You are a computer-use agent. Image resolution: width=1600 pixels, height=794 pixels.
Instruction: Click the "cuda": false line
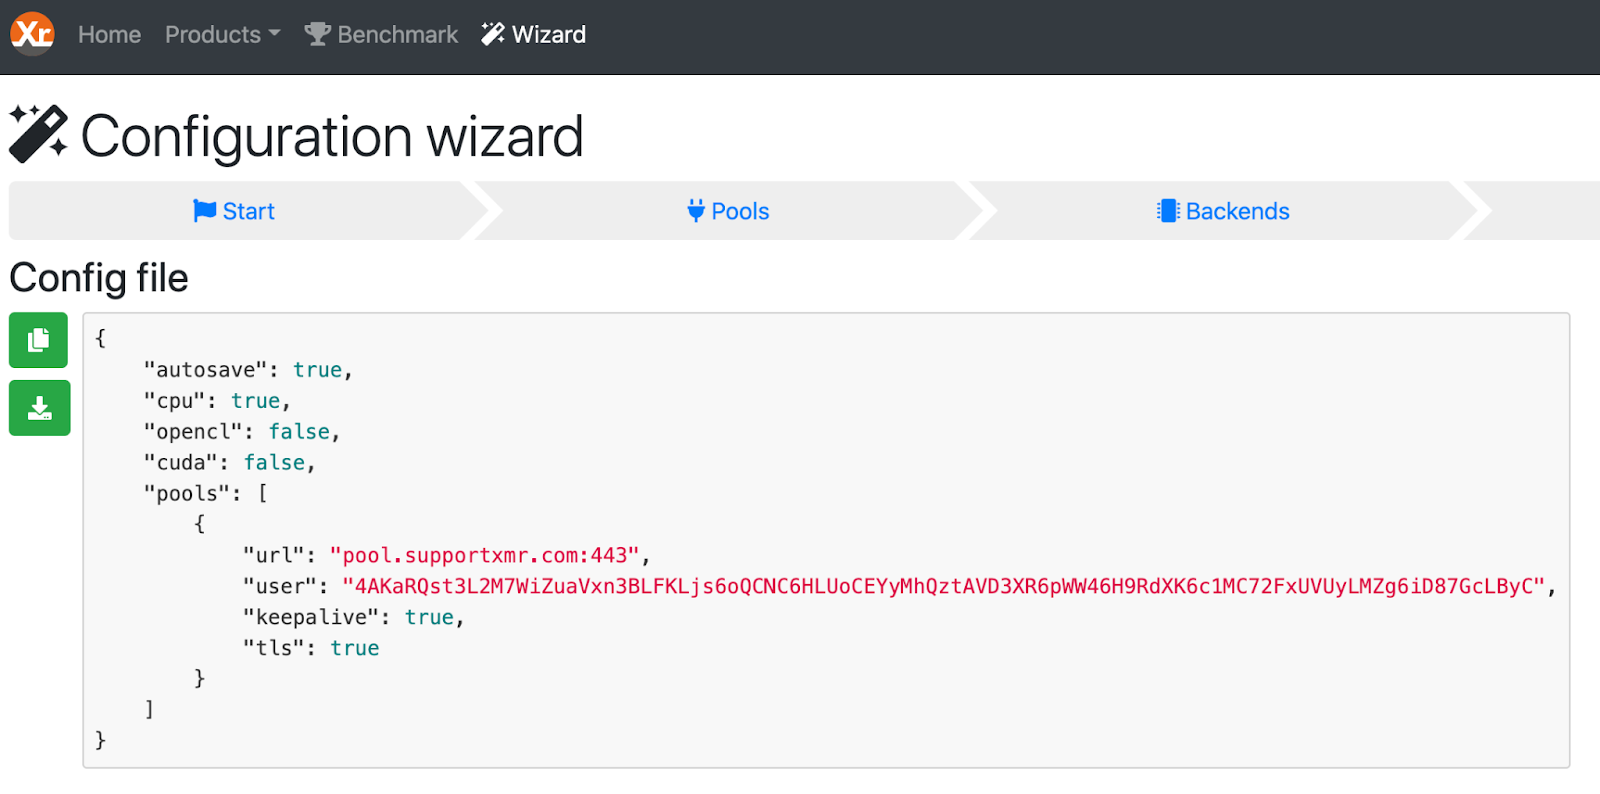pyautogui.click(x=230, y=463)
